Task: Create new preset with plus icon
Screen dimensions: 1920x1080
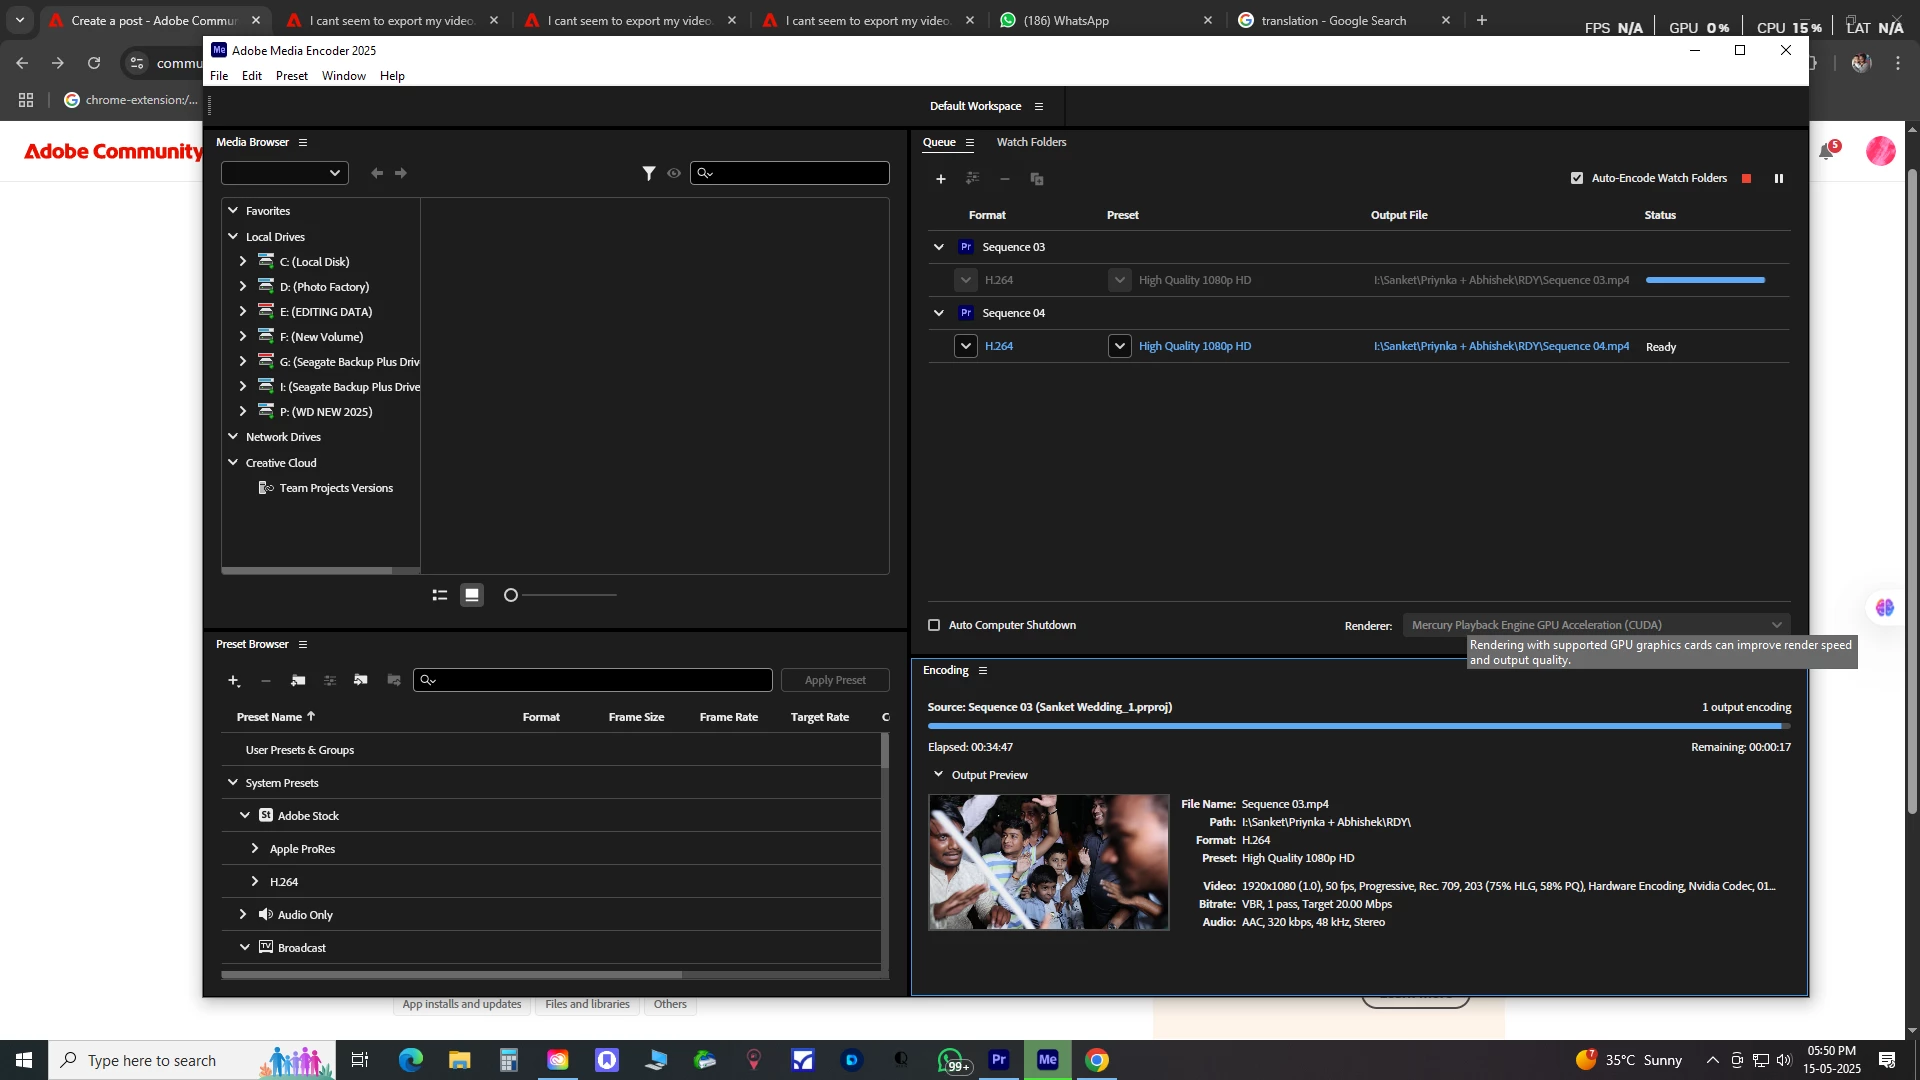Action: [x=233, y=681]
